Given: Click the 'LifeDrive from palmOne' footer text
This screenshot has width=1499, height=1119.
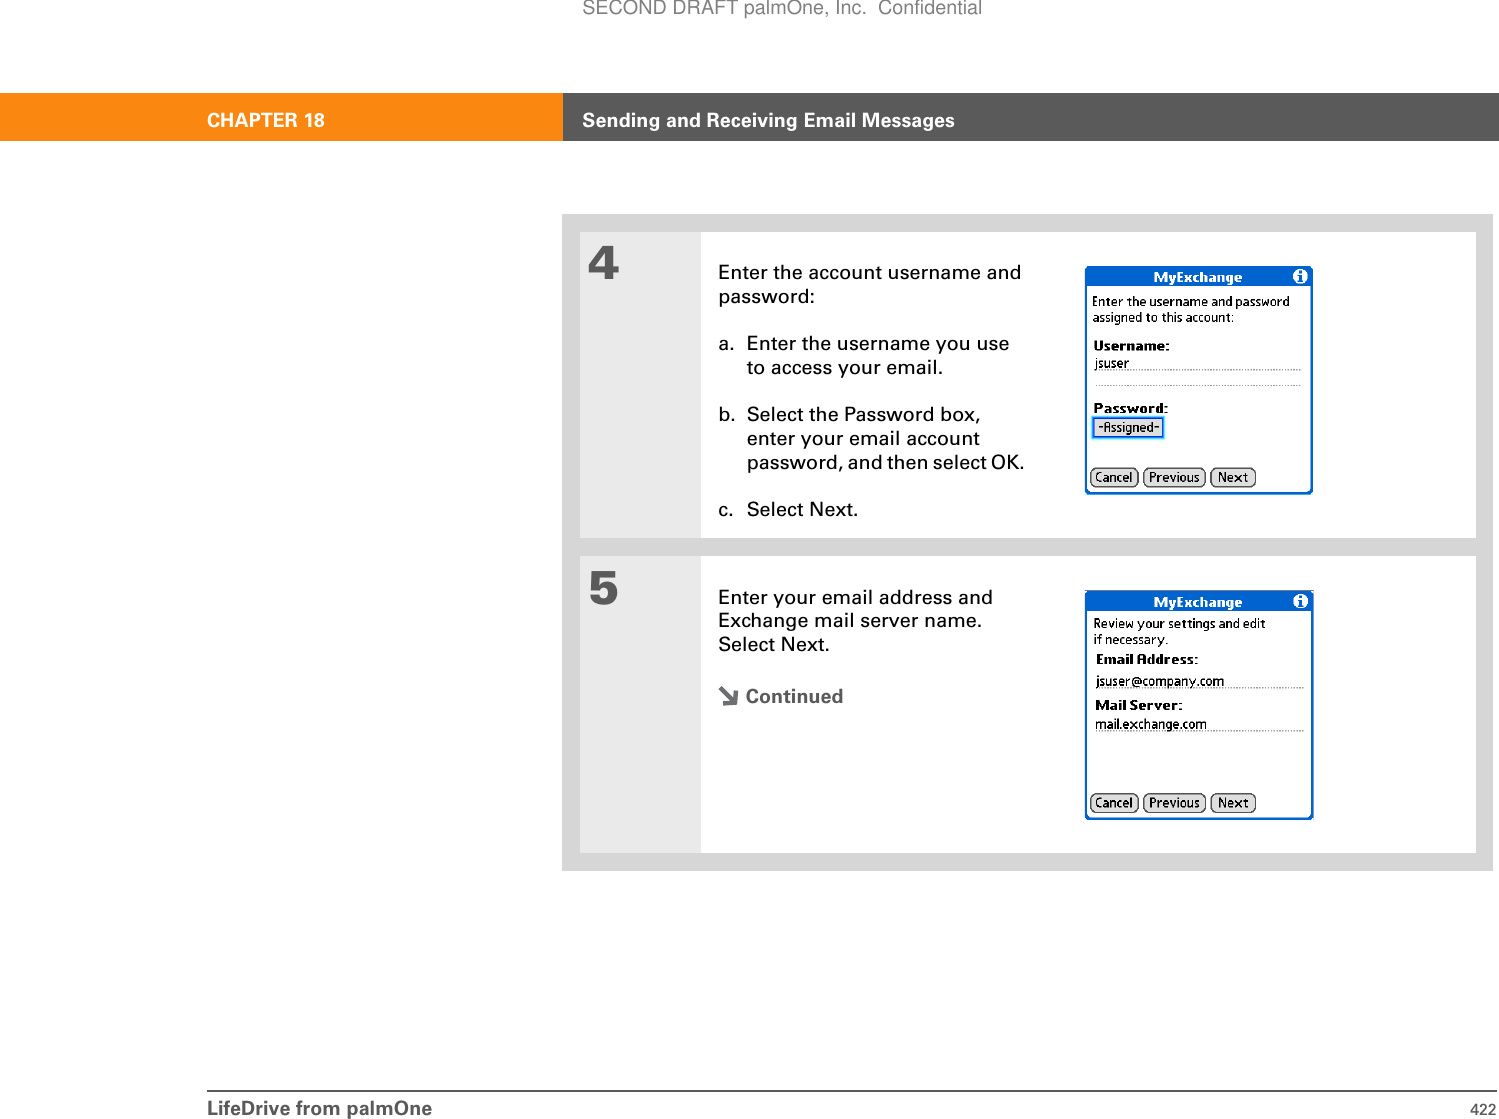Looking at the screenshot, I should point(319,1108).
